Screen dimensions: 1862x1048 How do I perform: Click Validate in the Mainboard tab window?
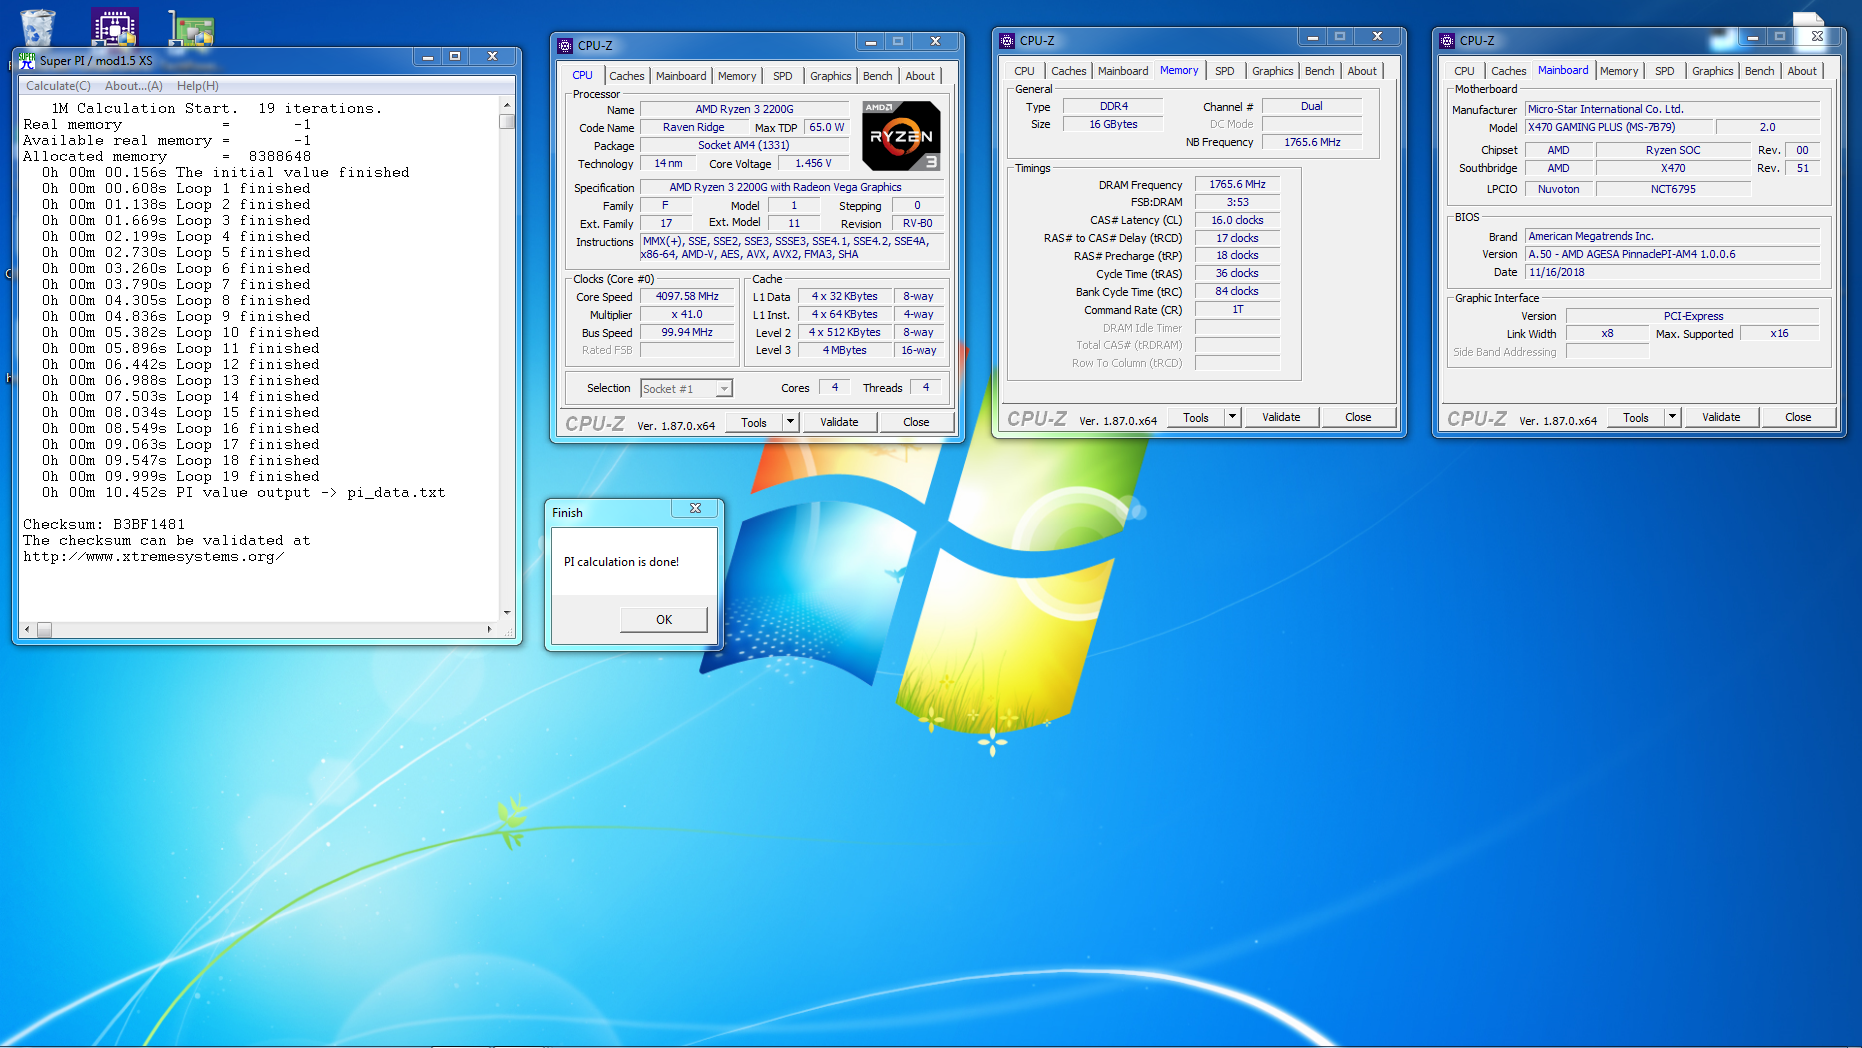(1721, 418)
